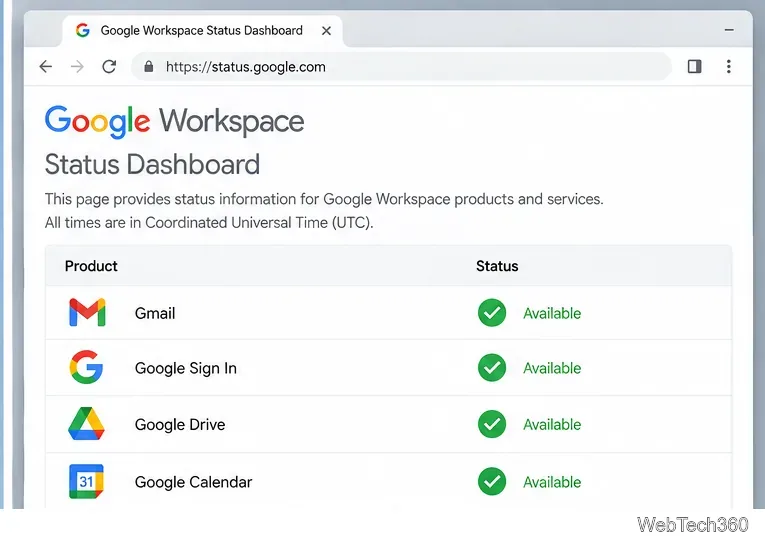Click the Google Workspace logo
765x551 pixels.
pyautogui.click(x=174, y=122)
